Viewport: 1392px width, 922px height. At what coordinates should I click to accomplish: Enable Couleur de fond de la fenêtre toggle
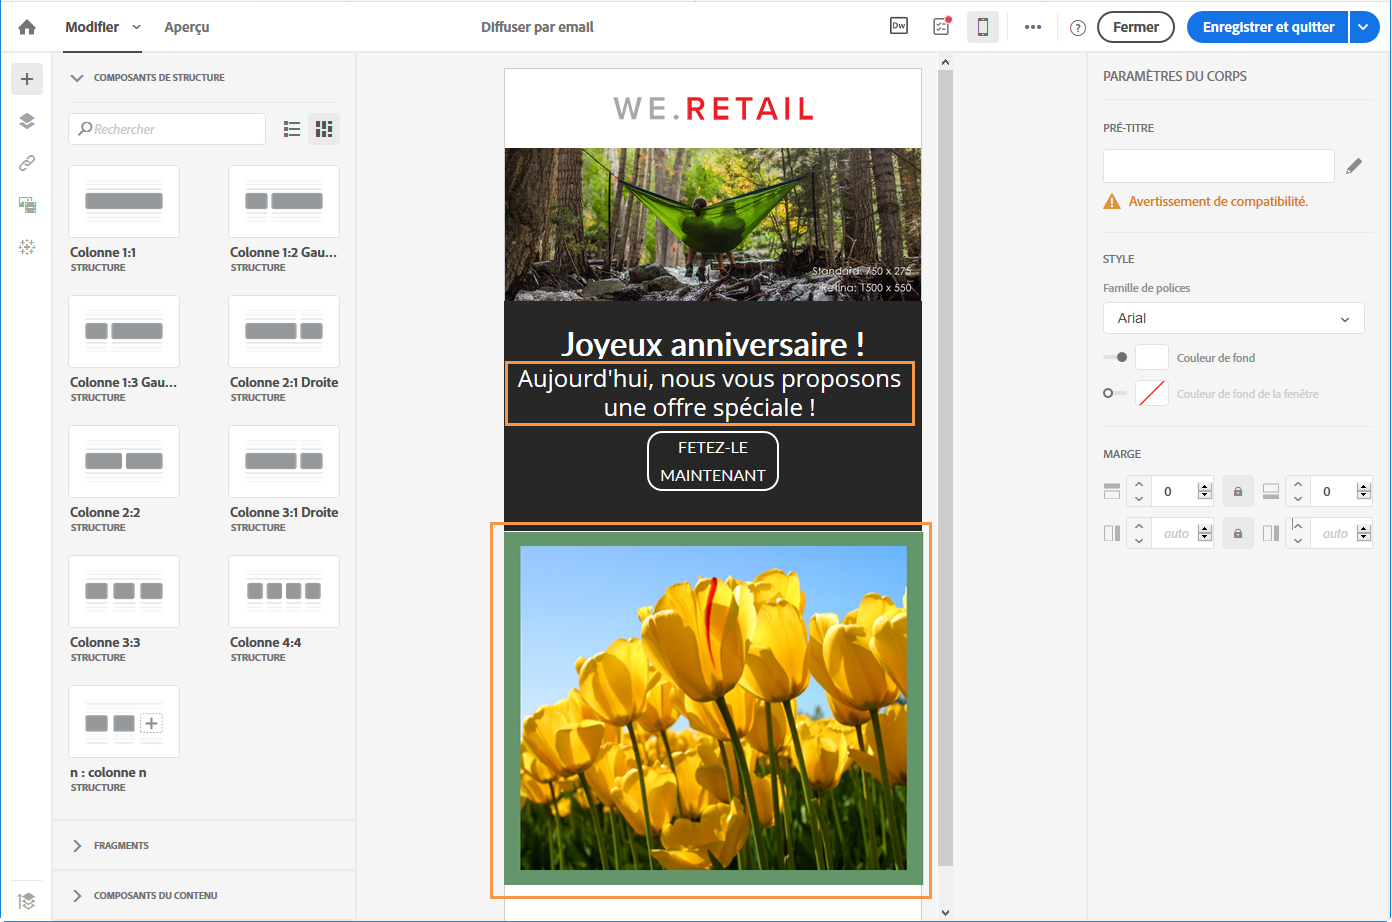(1114, 393)
